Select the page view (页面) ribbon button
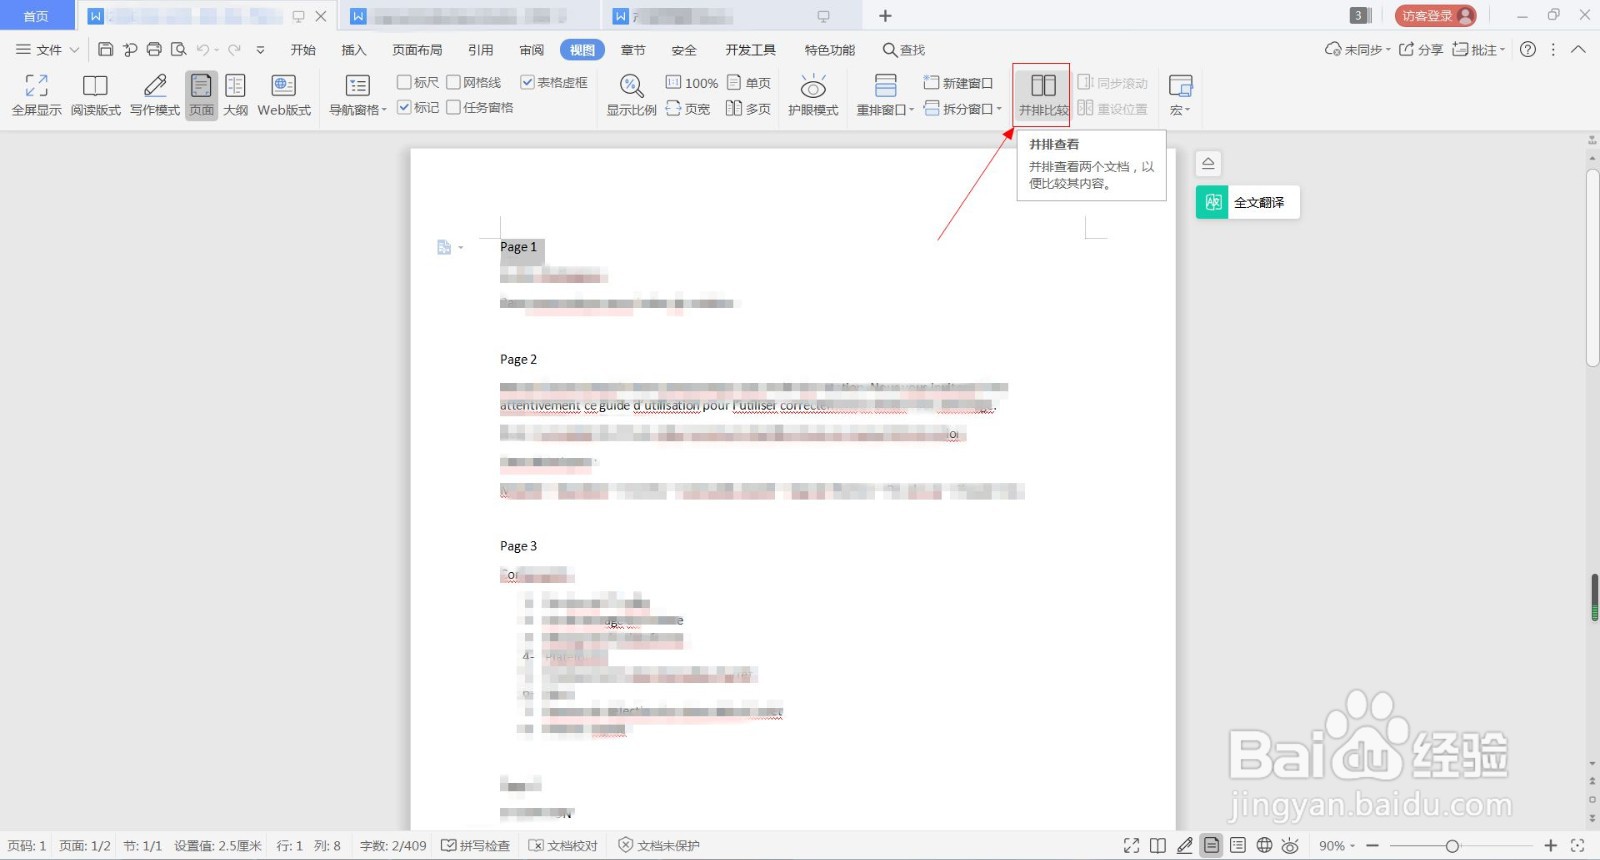The width and height of the screenshot is (1600, 860). click(x=201, y=95)
